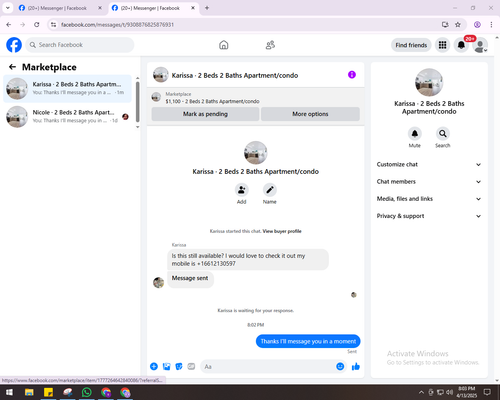Open Chrome's three-dot menu
Viewport: 500px width, 400px height.
click(x=491, y=24)
